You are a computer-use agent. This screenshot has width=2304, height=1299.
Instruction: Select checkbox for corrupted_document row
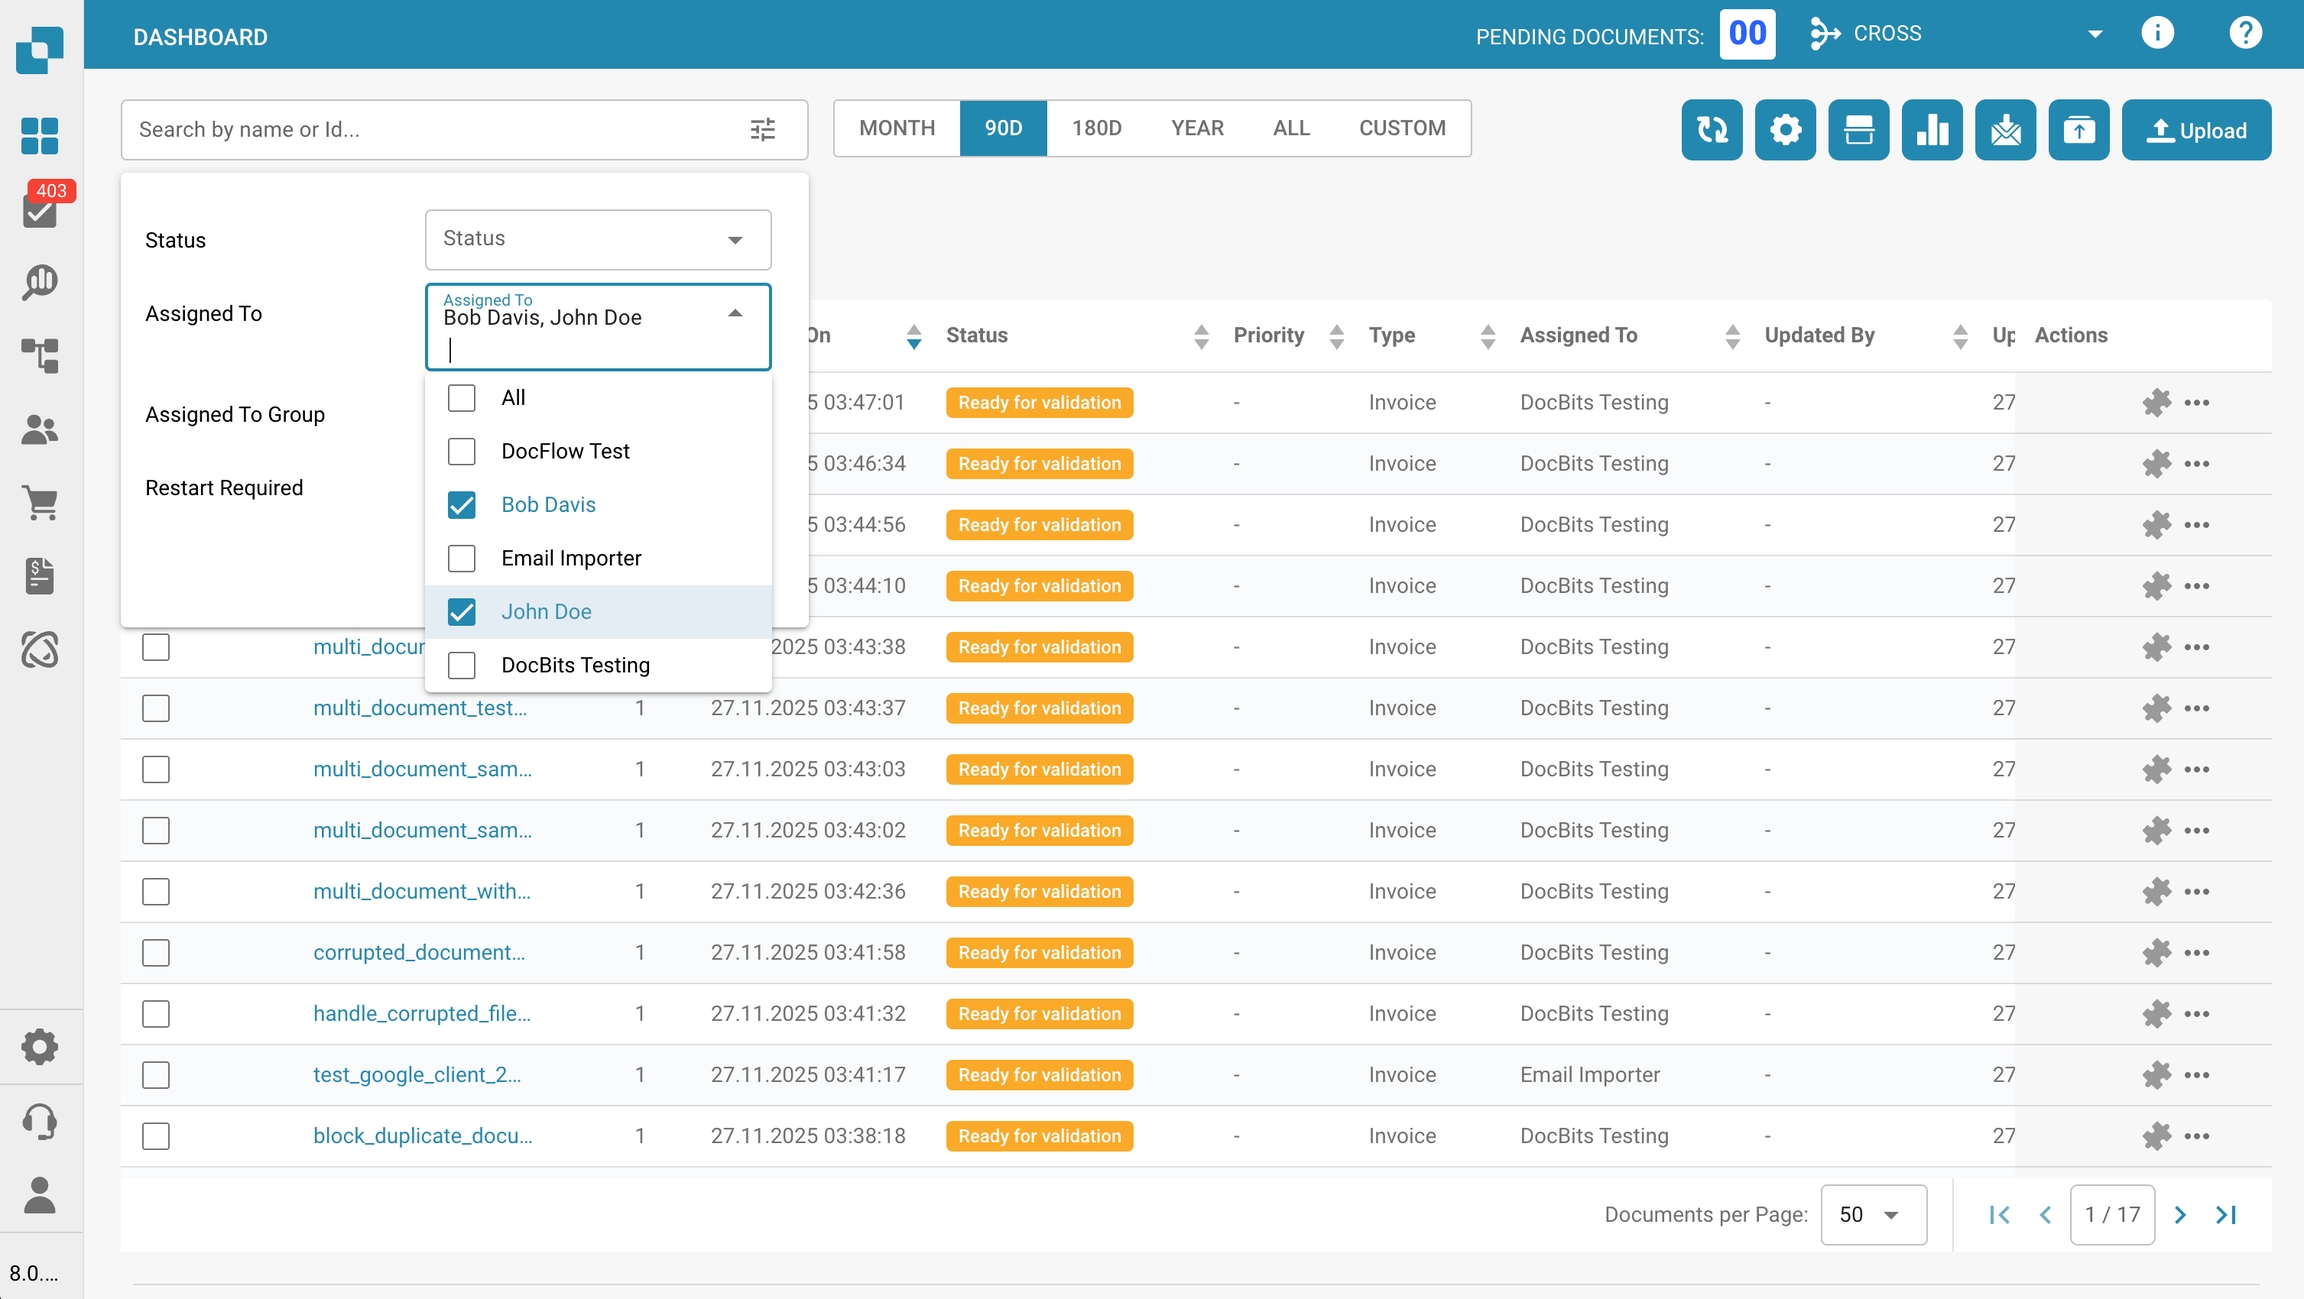click(156, 952)
